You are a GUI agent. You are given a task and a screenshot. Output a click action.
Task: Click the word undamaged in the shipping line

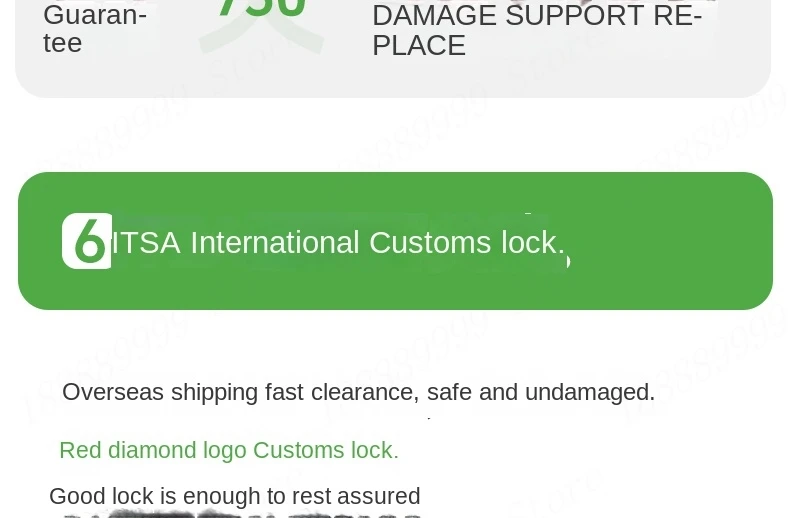coord(589,392)
